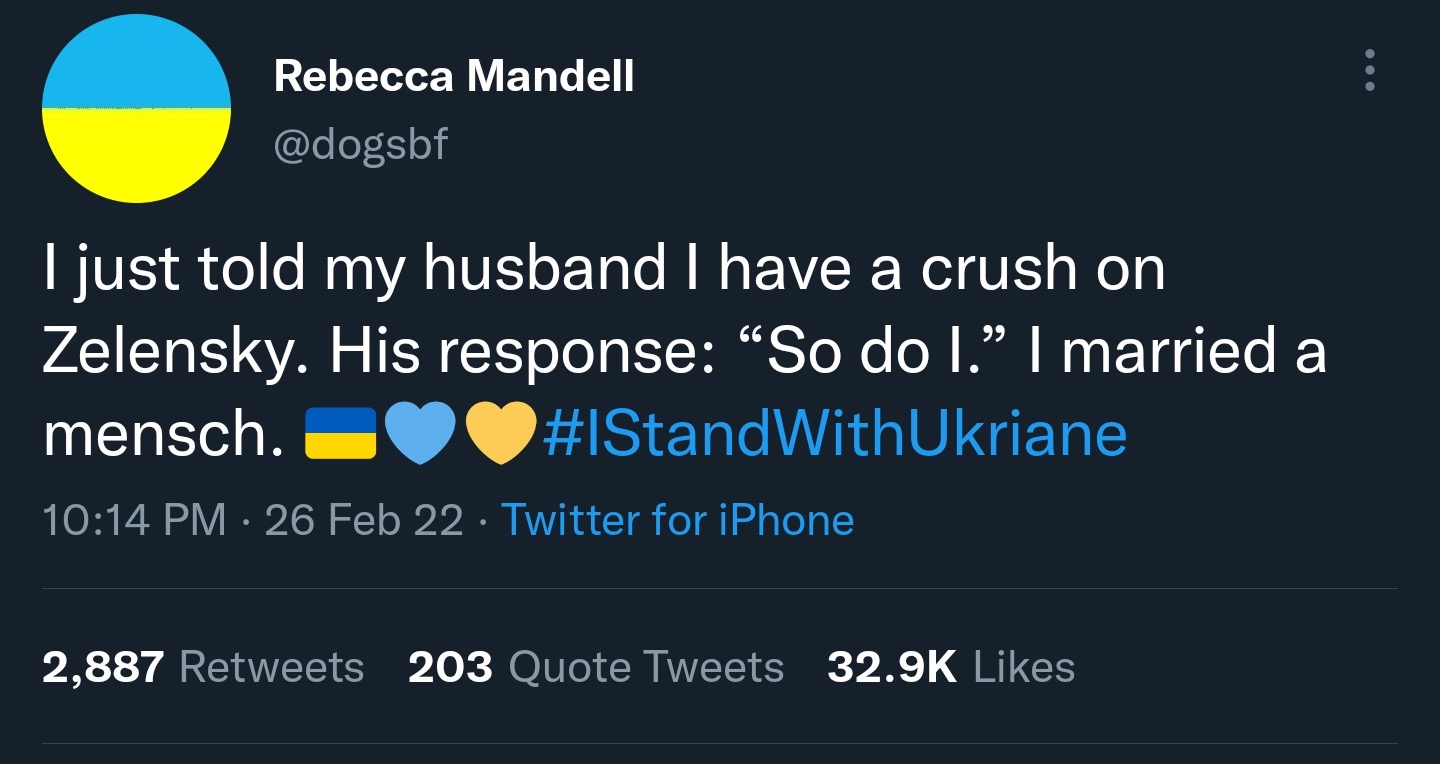Click the 2,887 retweet count number
This screenshot has height=764, width=1440.
click(103, 667)
